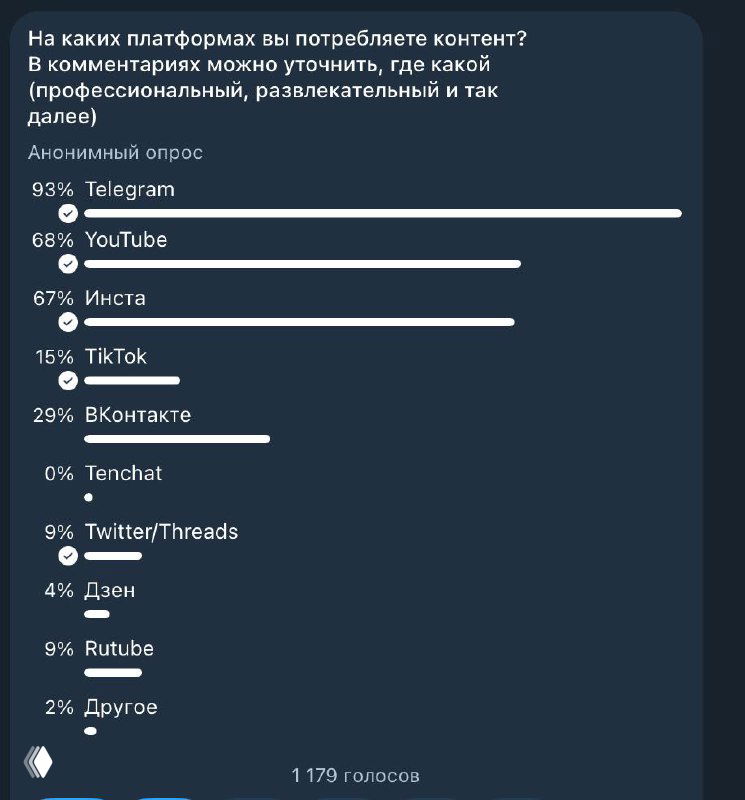Click Tenchat's zero-percent dot indicator
This screenshot has width=745, height=800.
point(90,496)
